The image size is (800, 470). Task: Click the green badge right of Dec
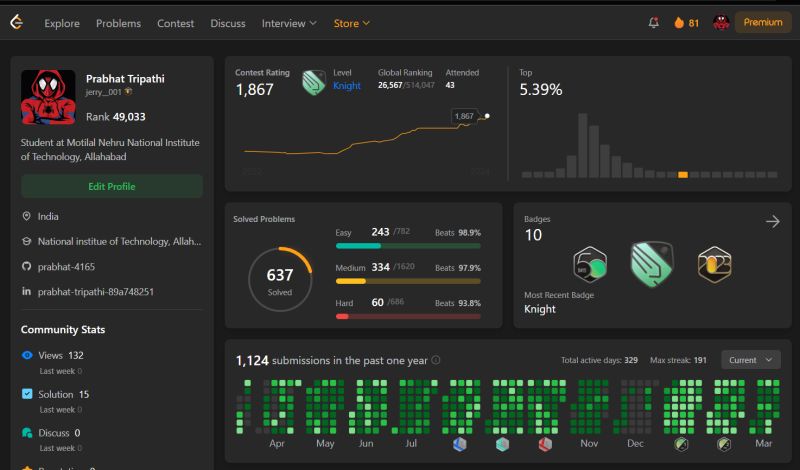(x=681, y=444)
